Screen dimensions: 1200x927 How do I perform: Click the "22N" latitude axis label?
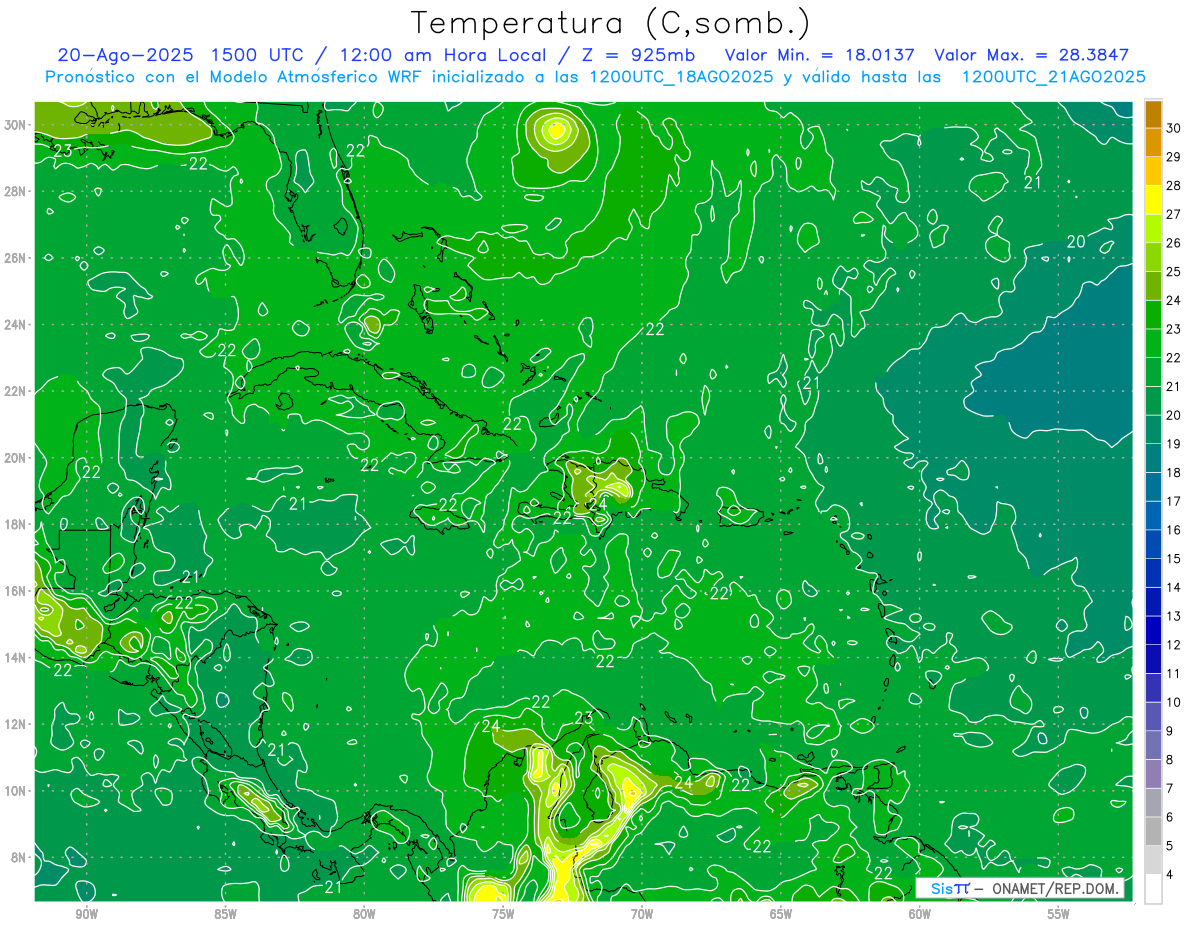15,391
